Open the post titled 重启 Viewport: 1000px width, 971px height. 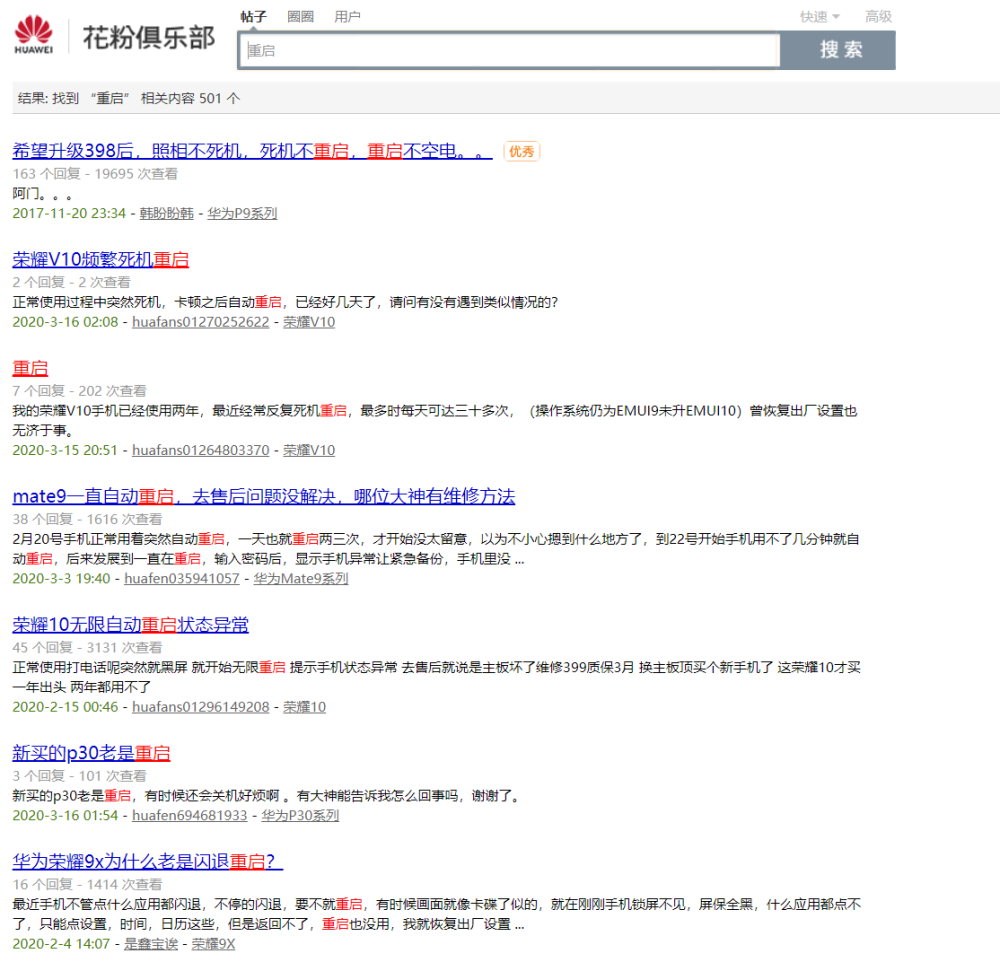click(30, 369)
